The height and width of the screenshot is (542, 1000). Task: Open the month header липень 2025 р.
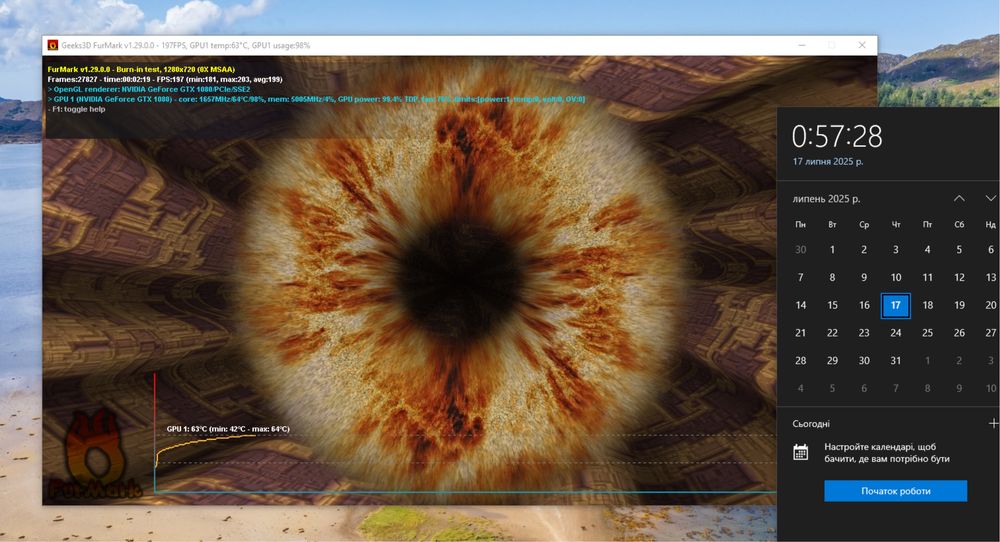click(826, 199)
